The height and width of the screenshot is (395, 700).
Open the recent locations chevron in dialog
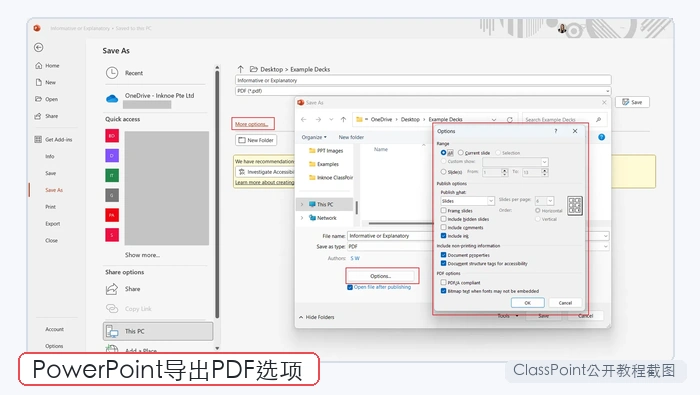[x=331, y=120]
